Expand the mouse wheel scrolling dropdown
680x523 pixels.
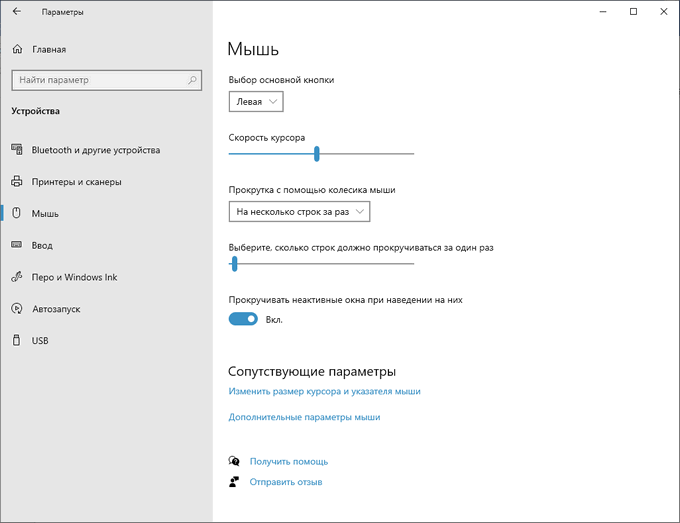299,211
